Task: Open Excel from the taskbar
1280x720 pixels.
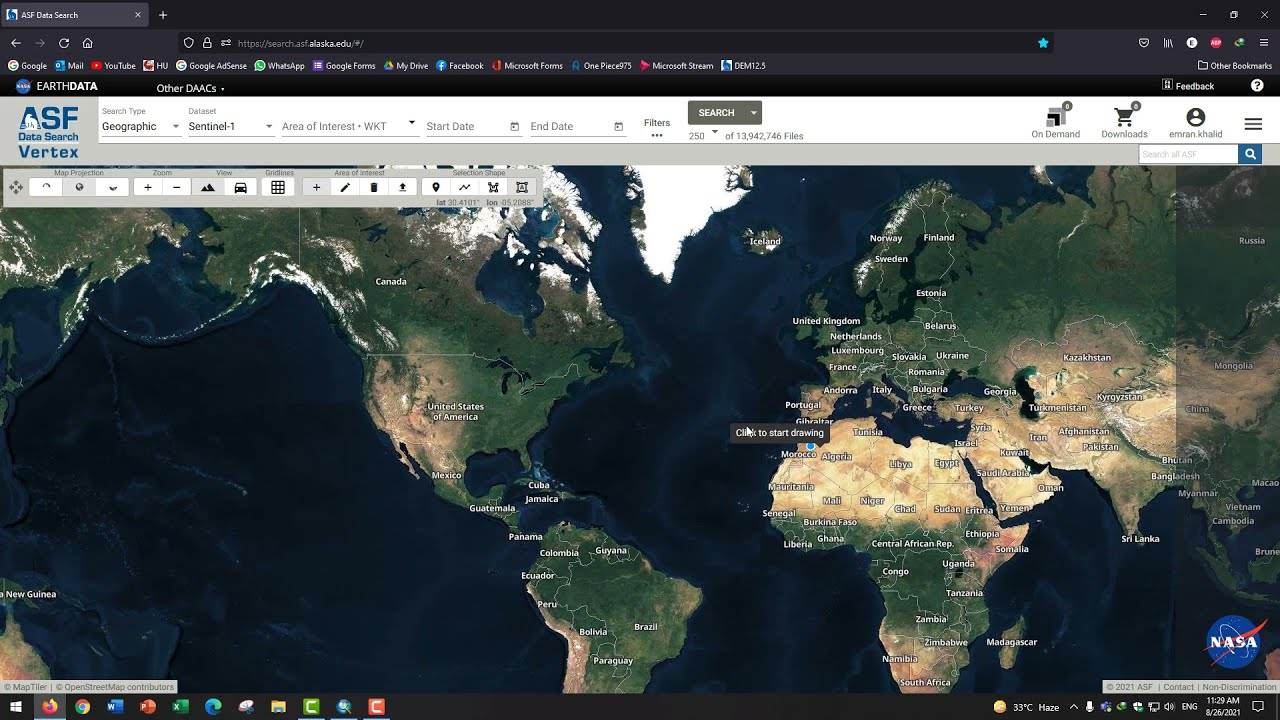Action: [x=180, y=707]
